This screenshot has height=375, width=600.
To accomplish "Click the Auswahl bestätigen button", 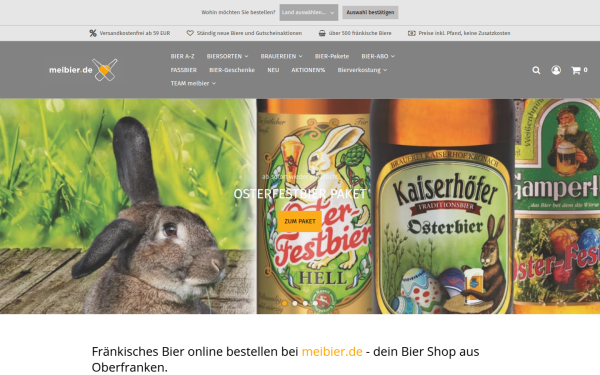I will (370, 12).
